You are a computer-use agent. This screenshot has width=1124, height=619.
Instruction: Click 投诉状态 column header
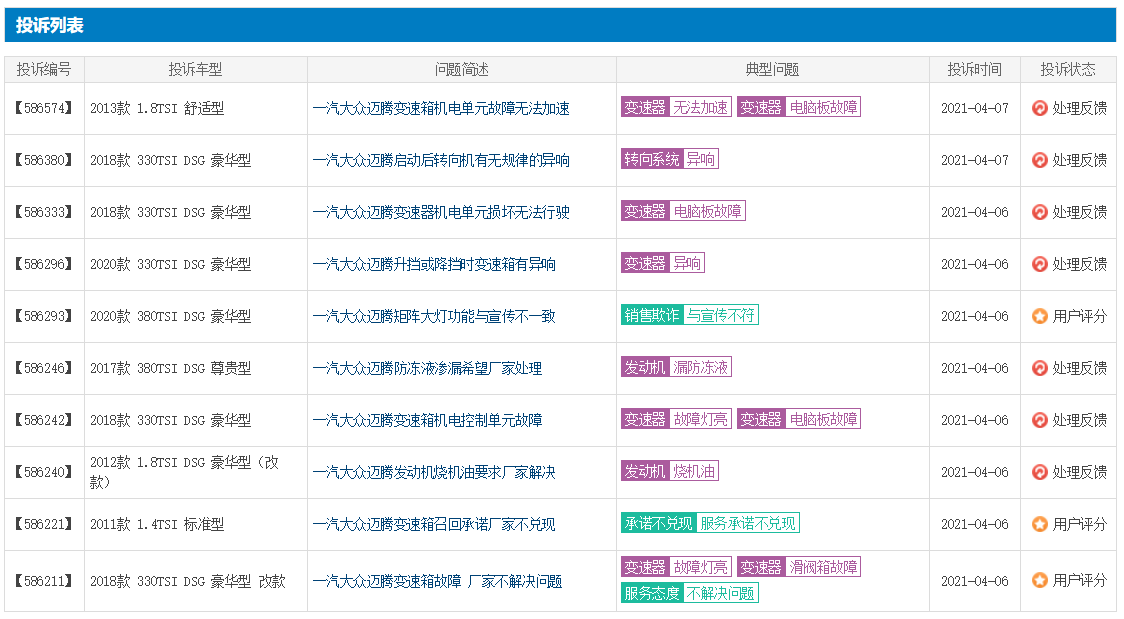(x=1068, y=69)
